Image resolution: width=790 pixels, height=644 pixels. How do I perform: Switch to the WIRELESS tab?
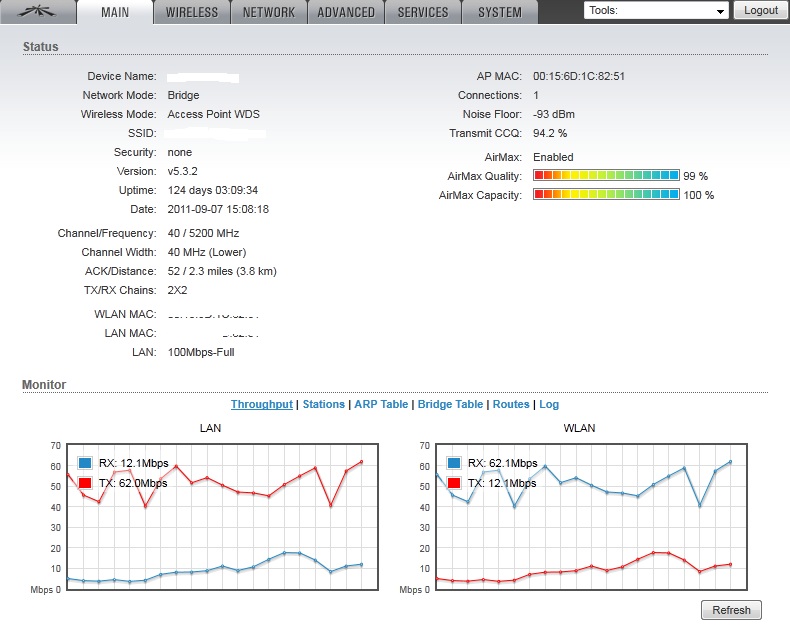pos(192,12)
